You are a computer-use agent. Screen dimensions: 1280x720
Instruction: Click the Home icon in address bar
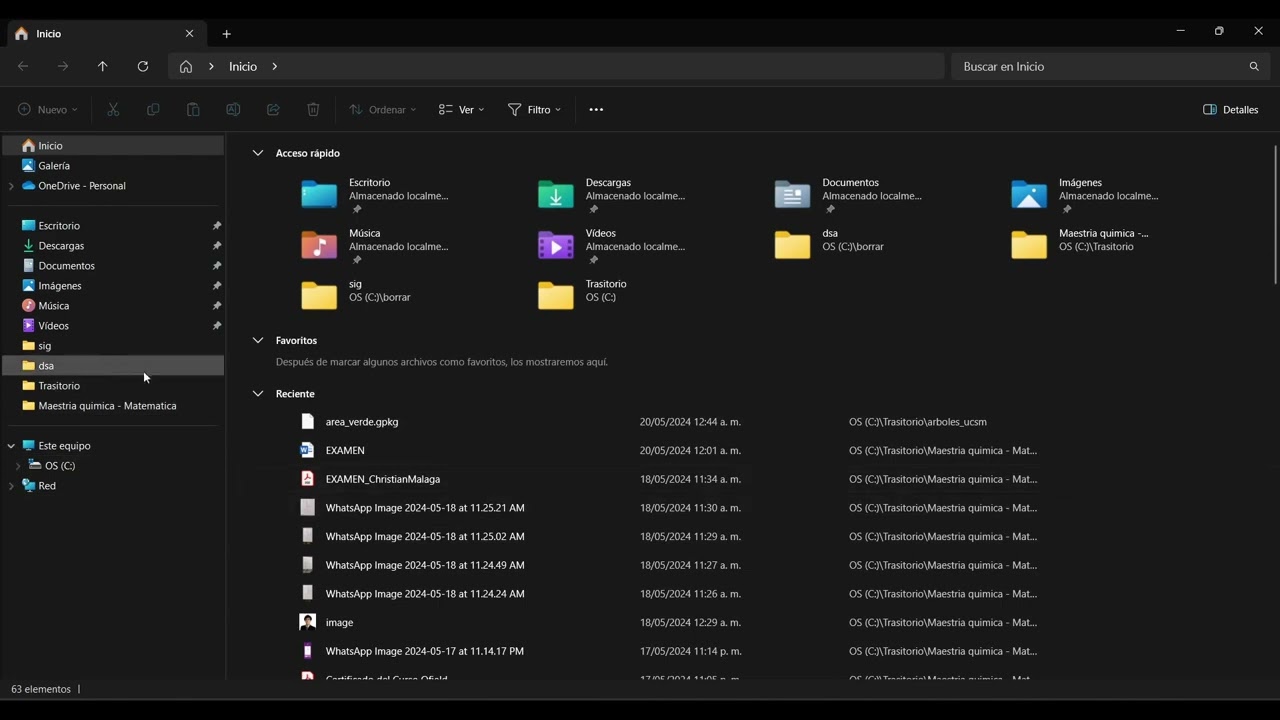point(186,66)
